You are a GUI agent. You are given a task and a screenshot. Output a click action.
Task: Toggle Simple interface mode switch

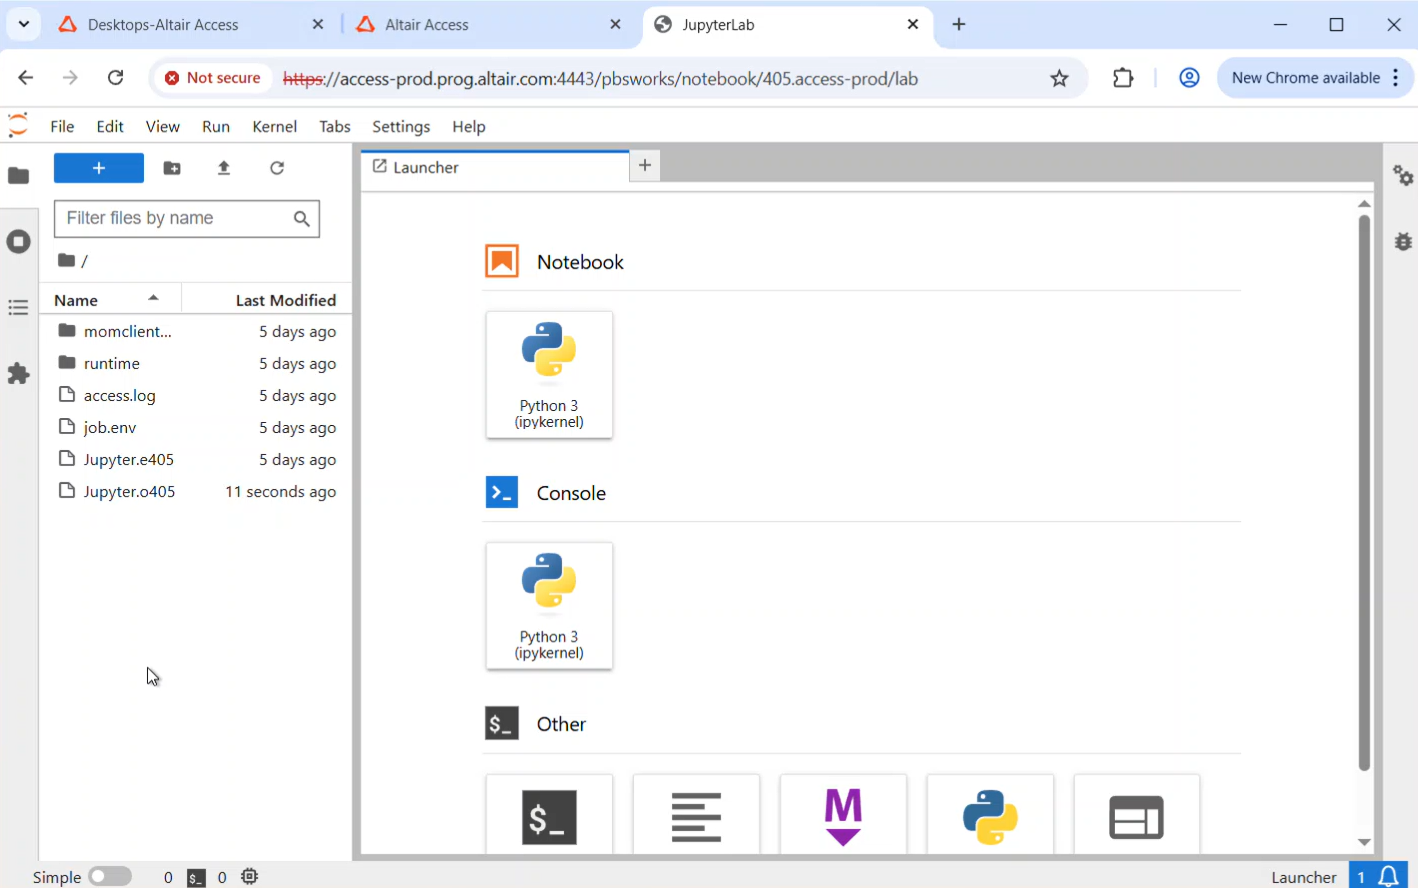click(x=110, y=877)
